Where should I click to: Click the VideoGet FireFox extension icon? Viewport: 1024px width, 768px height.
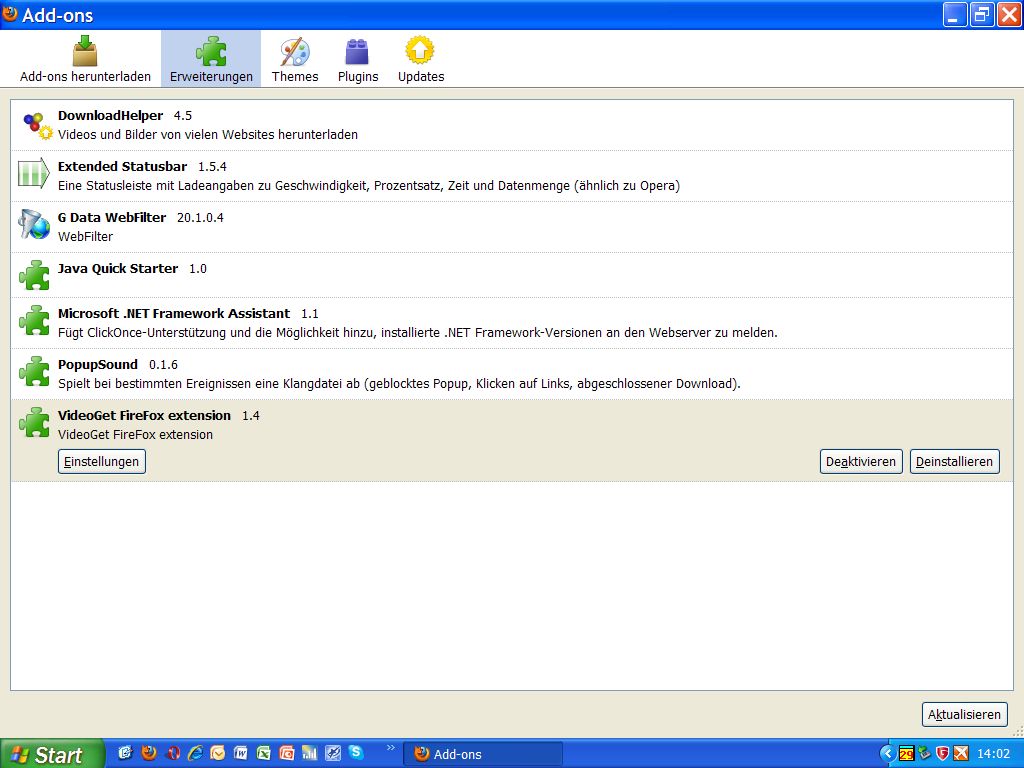coord(34,423)
